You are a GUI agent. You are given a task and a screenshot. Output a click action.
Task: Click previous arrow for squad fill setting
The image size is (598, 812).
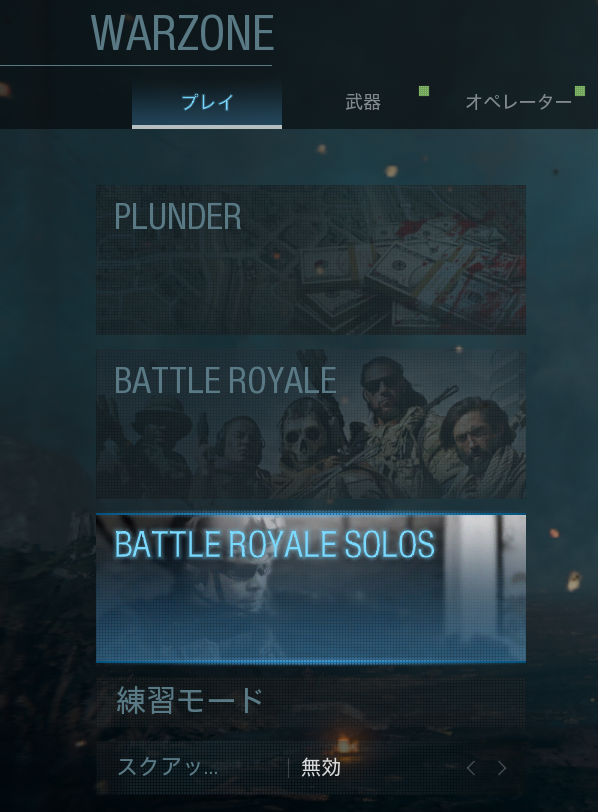tap(471, 767)
